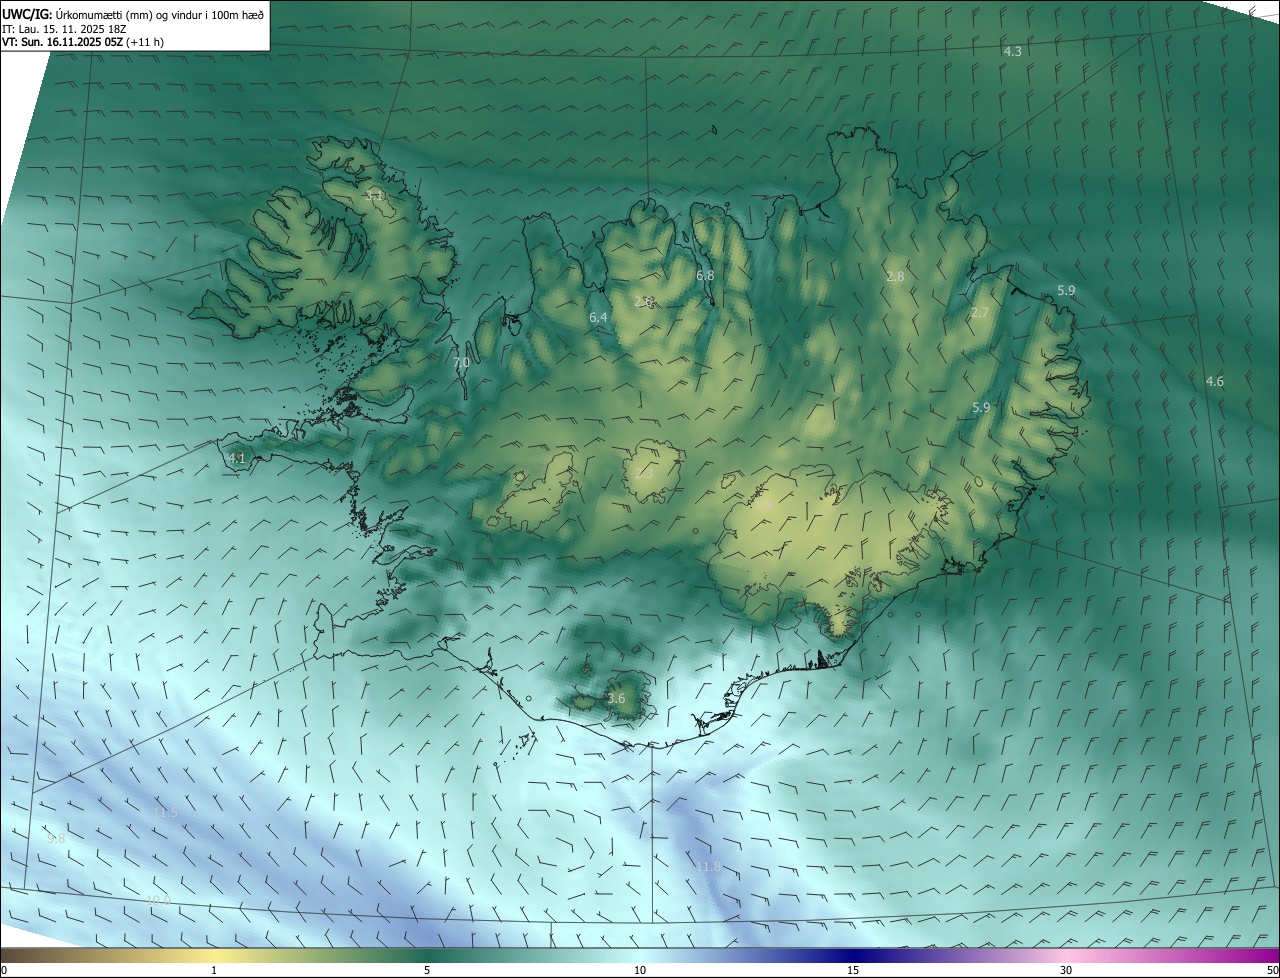Select the 6.8 value label on map
The image size is (1280, 978).
pyautogui.click(x=705, y=275)
